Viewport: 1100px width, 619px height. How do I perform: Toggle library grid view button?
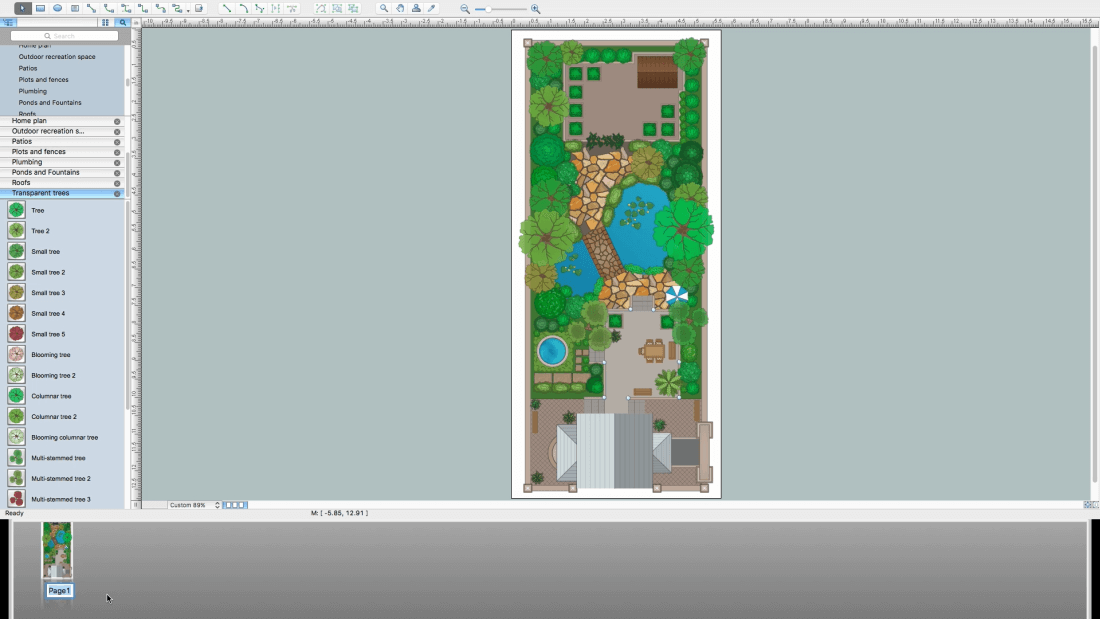click(x=105, y=22)
